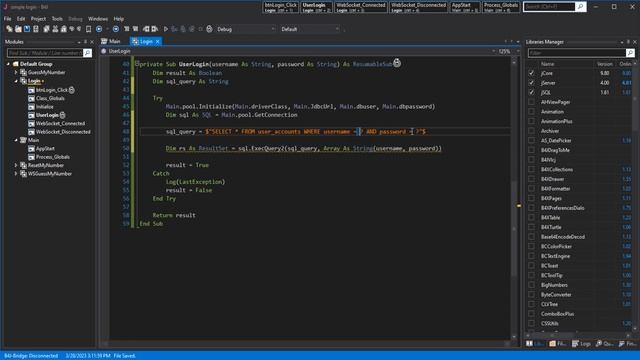640x360 pixels.
Task: Click the Libraries Manager filter magnifier icon
Action: tap(630, 53)
